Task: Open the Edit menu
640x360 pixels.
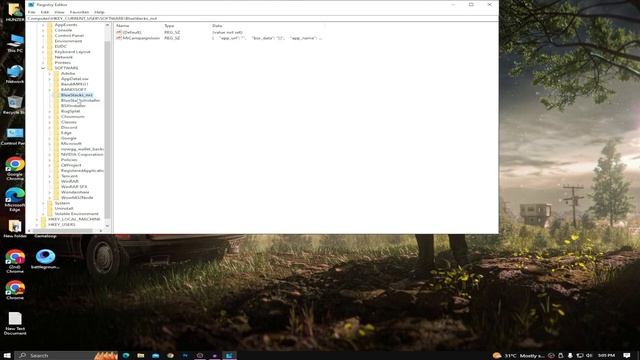Action: click(45, 12)
